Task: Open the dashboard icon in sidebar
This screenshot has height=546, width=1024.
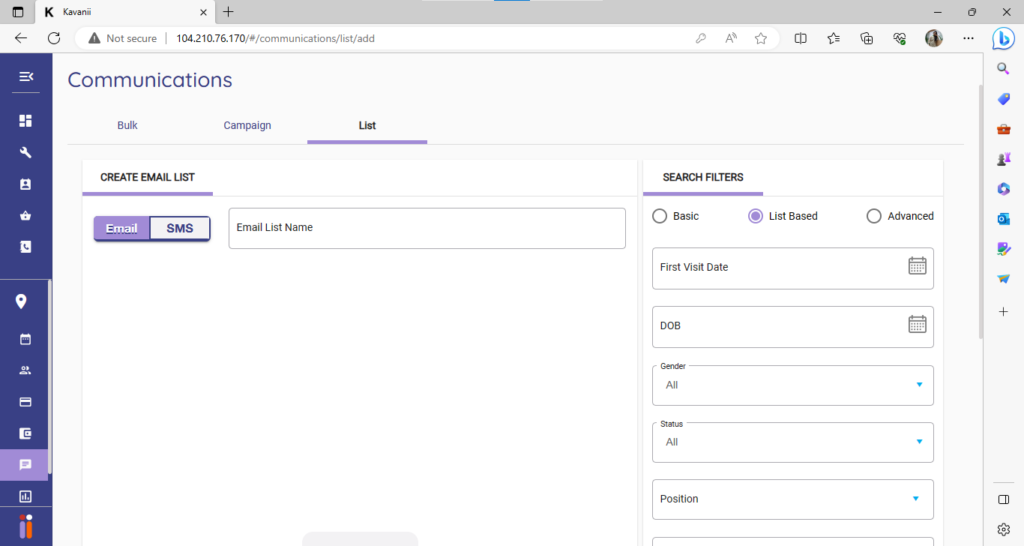Action: (26, 121)
